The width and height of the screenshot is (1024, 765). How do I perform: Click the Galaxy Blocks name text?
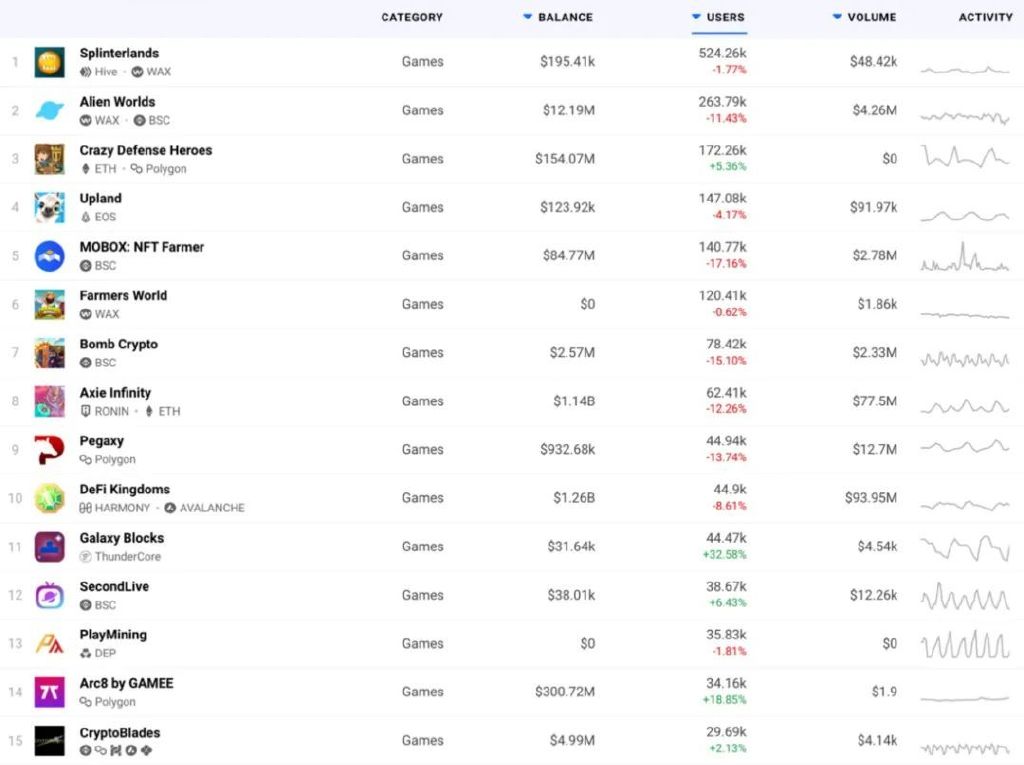tap(122, 538)
